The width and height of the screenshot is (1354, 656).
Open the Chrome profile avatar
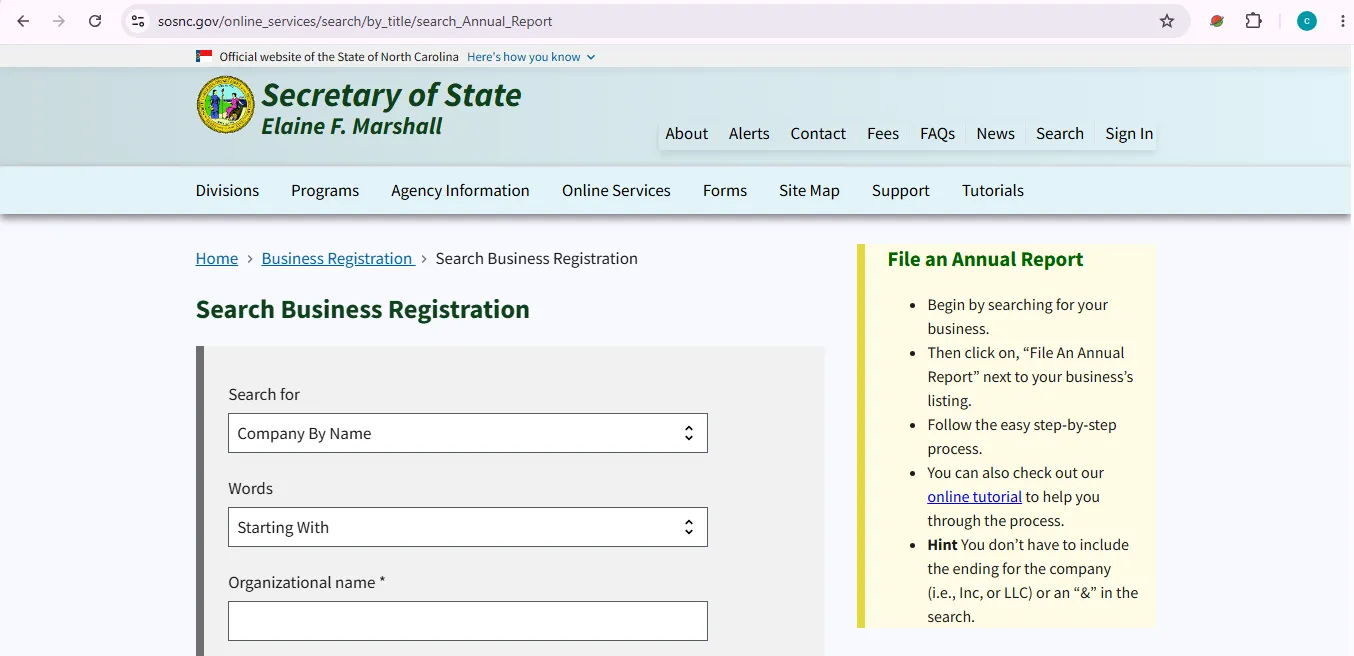1307,21
